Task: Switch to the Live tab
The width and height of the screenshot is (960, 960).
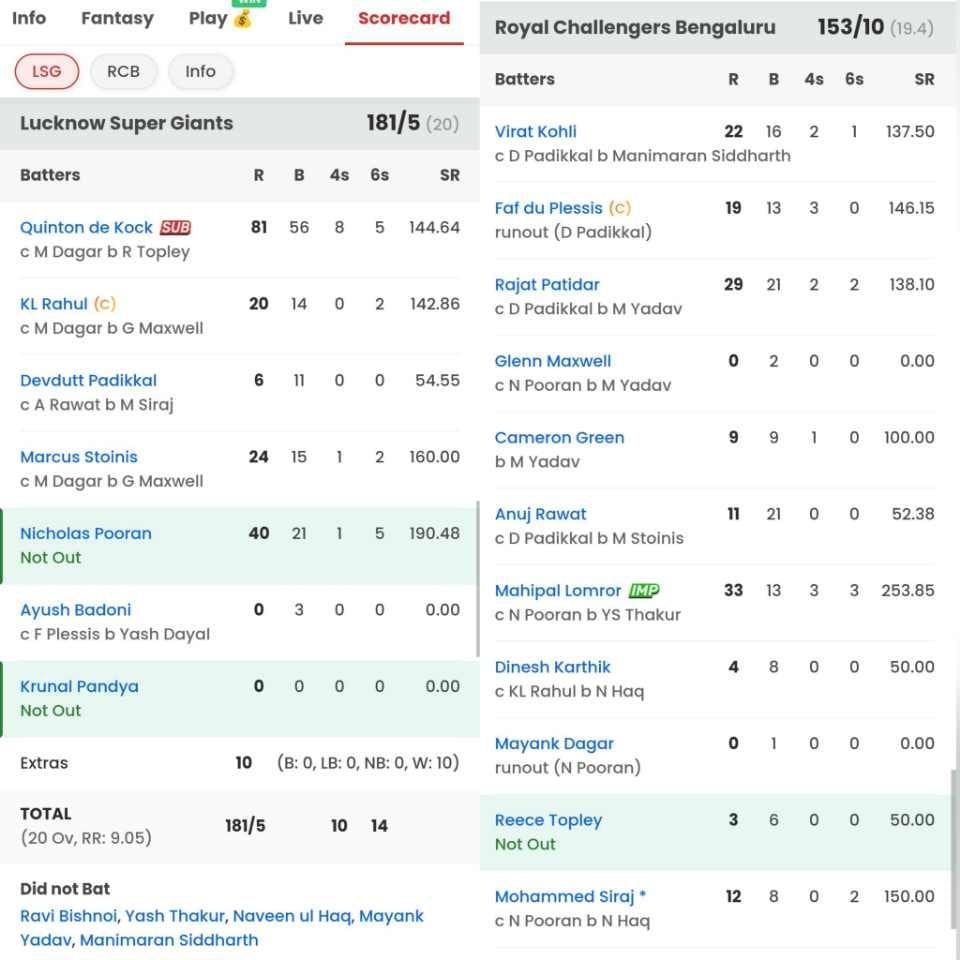Action: 305,17
